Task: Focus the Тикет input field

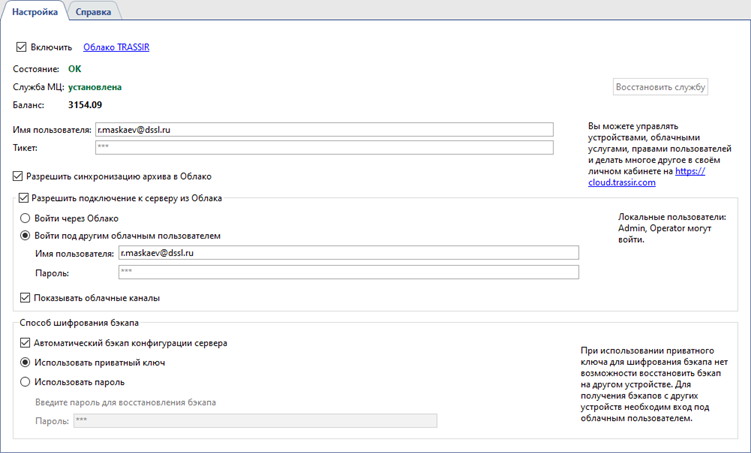Action: point(324,148)
